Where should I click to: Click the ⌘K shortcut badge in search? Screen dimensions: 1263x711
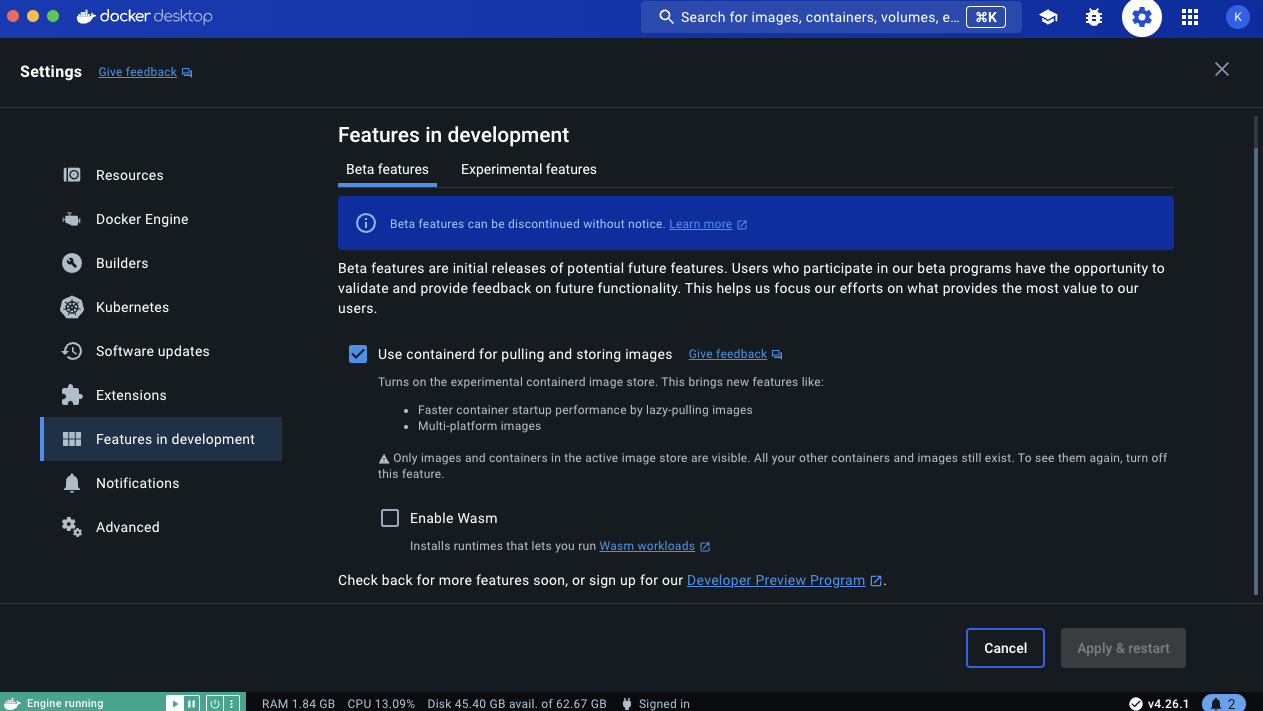[x=985, y=17]
